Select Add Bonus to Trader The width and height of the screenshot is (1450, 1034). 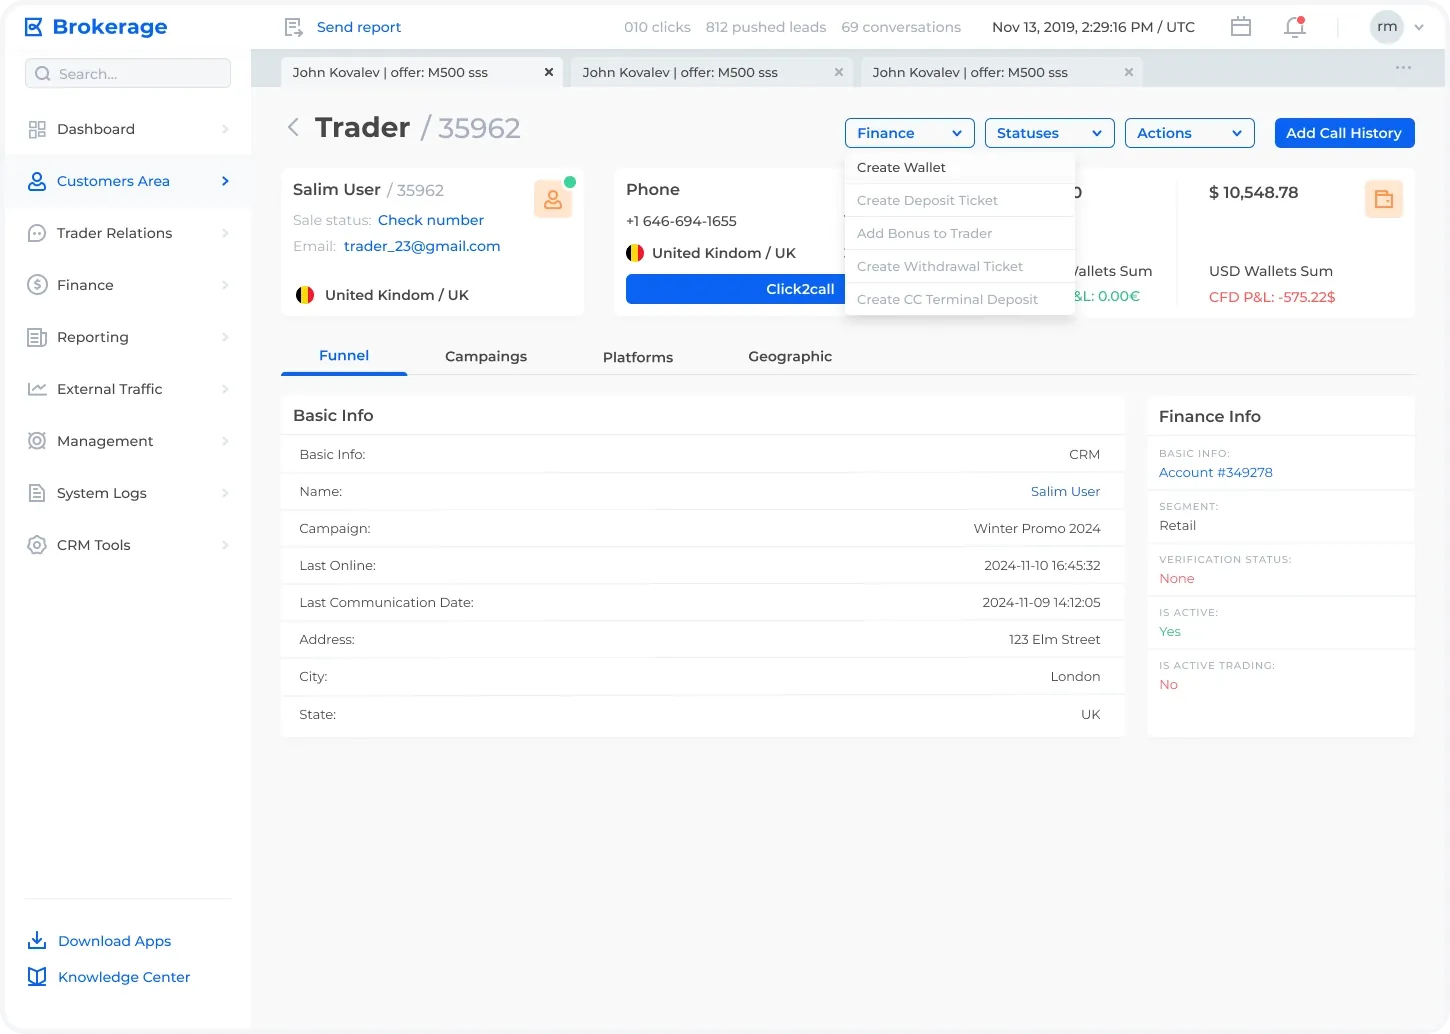[960, 233]
